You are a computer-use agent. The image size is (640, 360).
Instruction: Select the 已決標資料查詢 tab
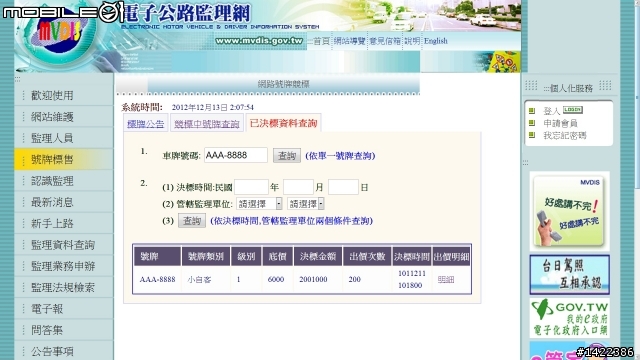point(283,123)
